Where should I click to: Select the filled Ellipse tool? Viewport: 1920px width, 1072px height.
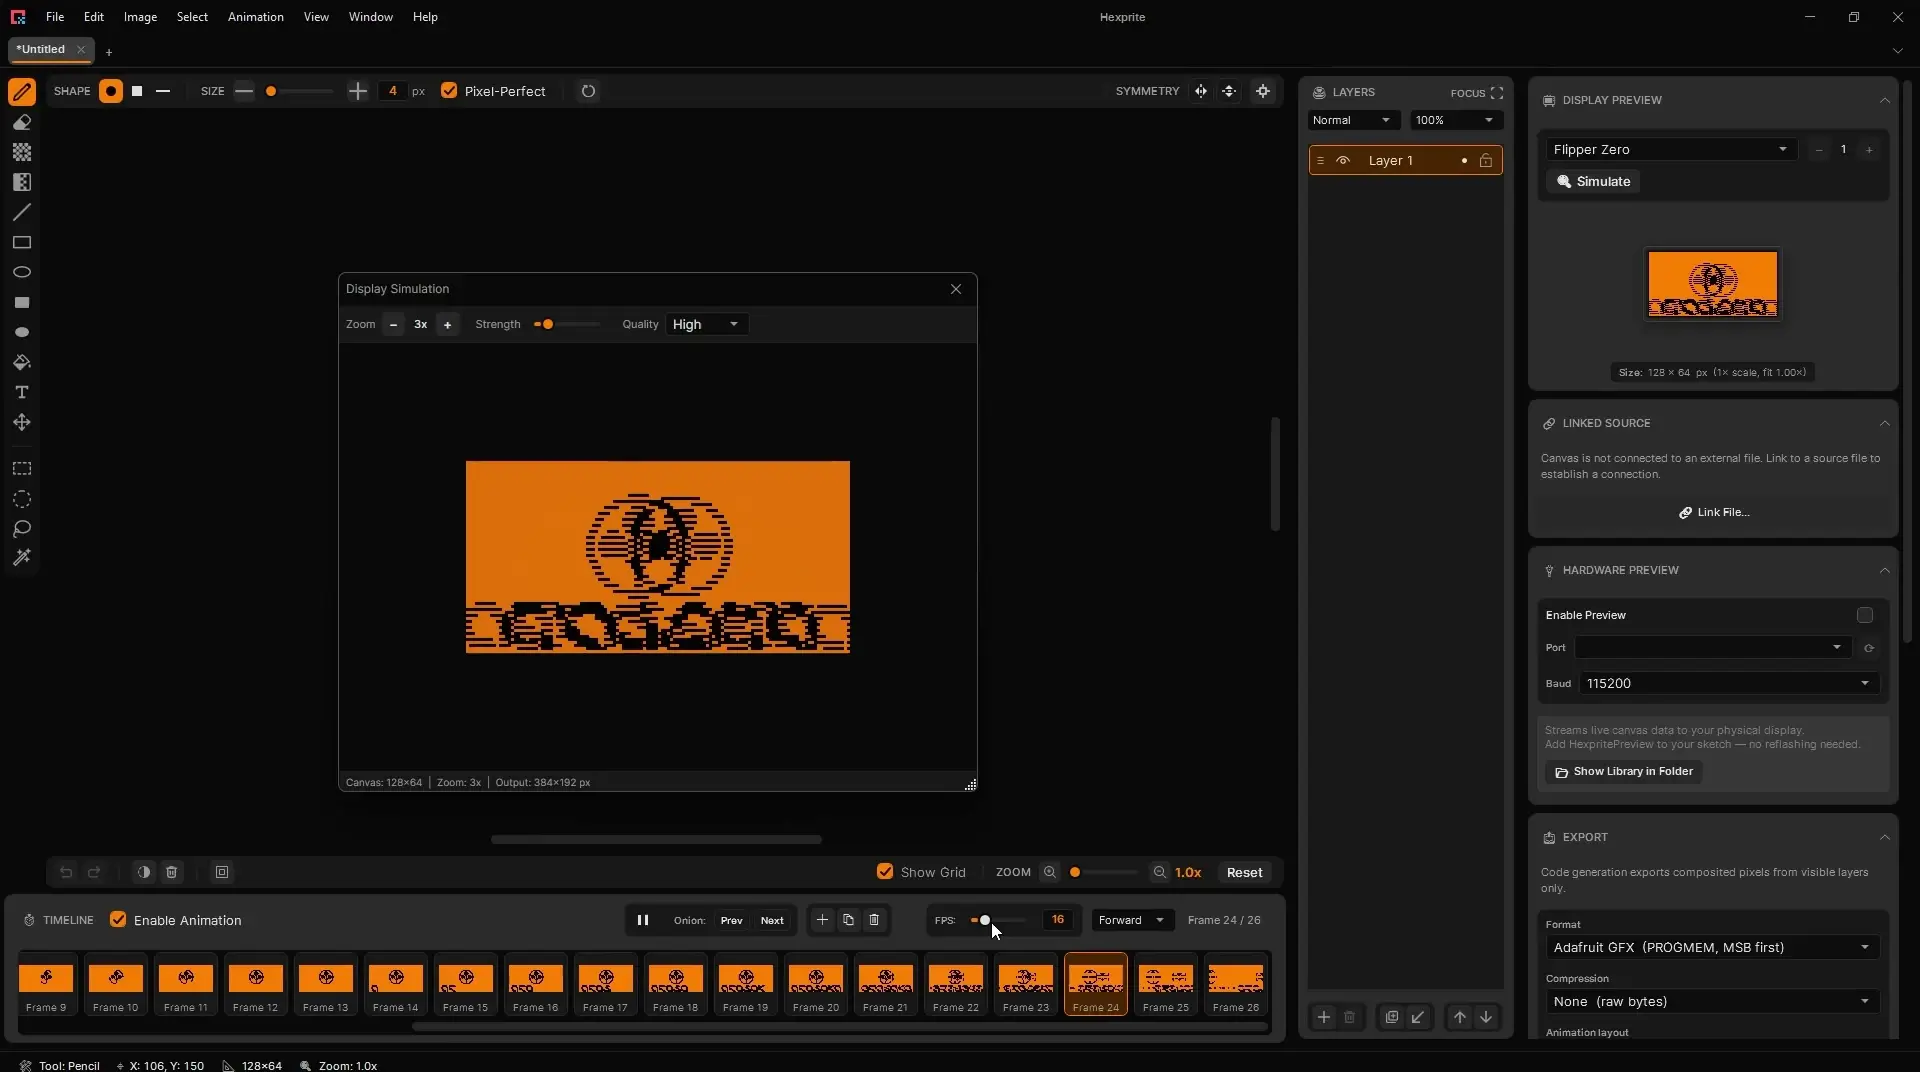(22, 332)
